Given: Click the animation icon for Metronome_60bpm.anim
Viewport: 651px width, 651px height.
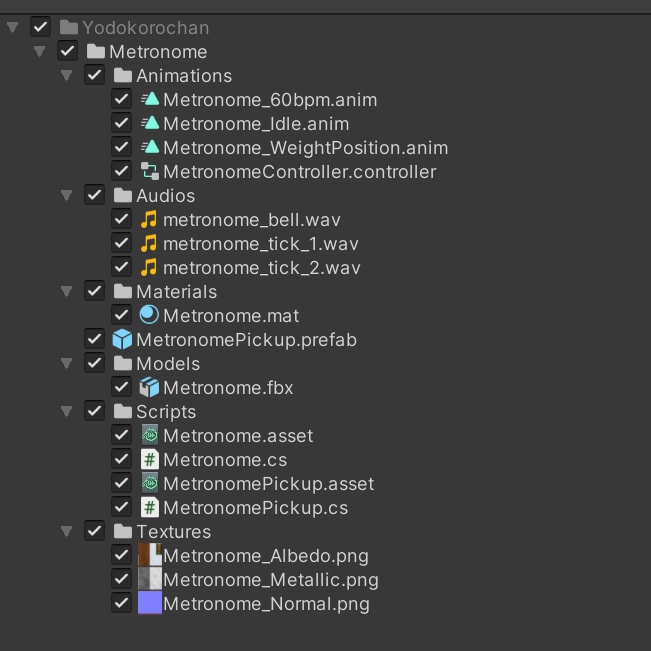Looking at the screenshot, I should [150, 100].
